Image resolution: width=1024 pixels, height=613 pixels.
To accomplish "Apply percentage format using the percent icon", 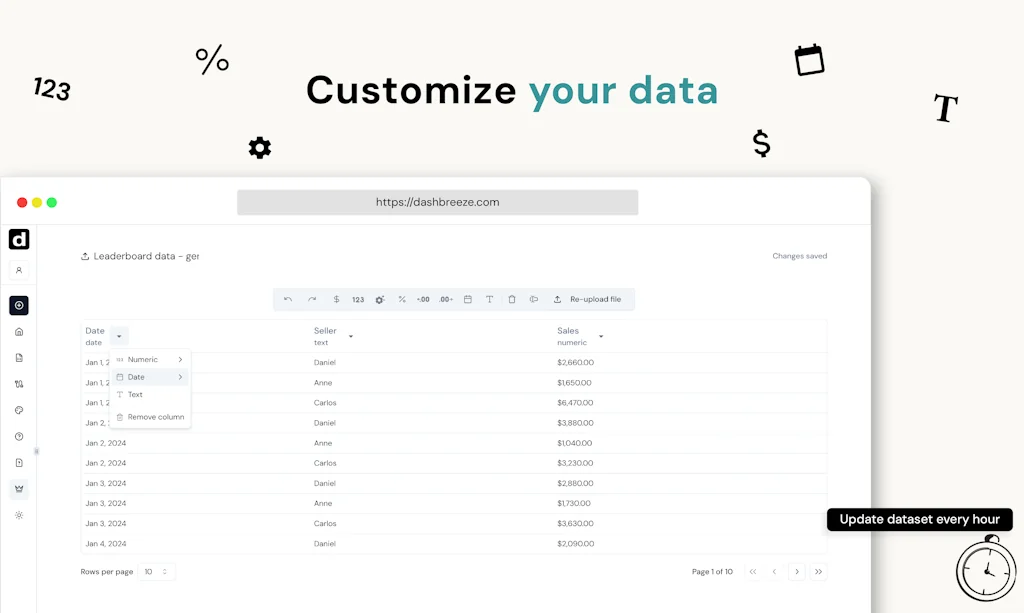I will tap(401, 299).
